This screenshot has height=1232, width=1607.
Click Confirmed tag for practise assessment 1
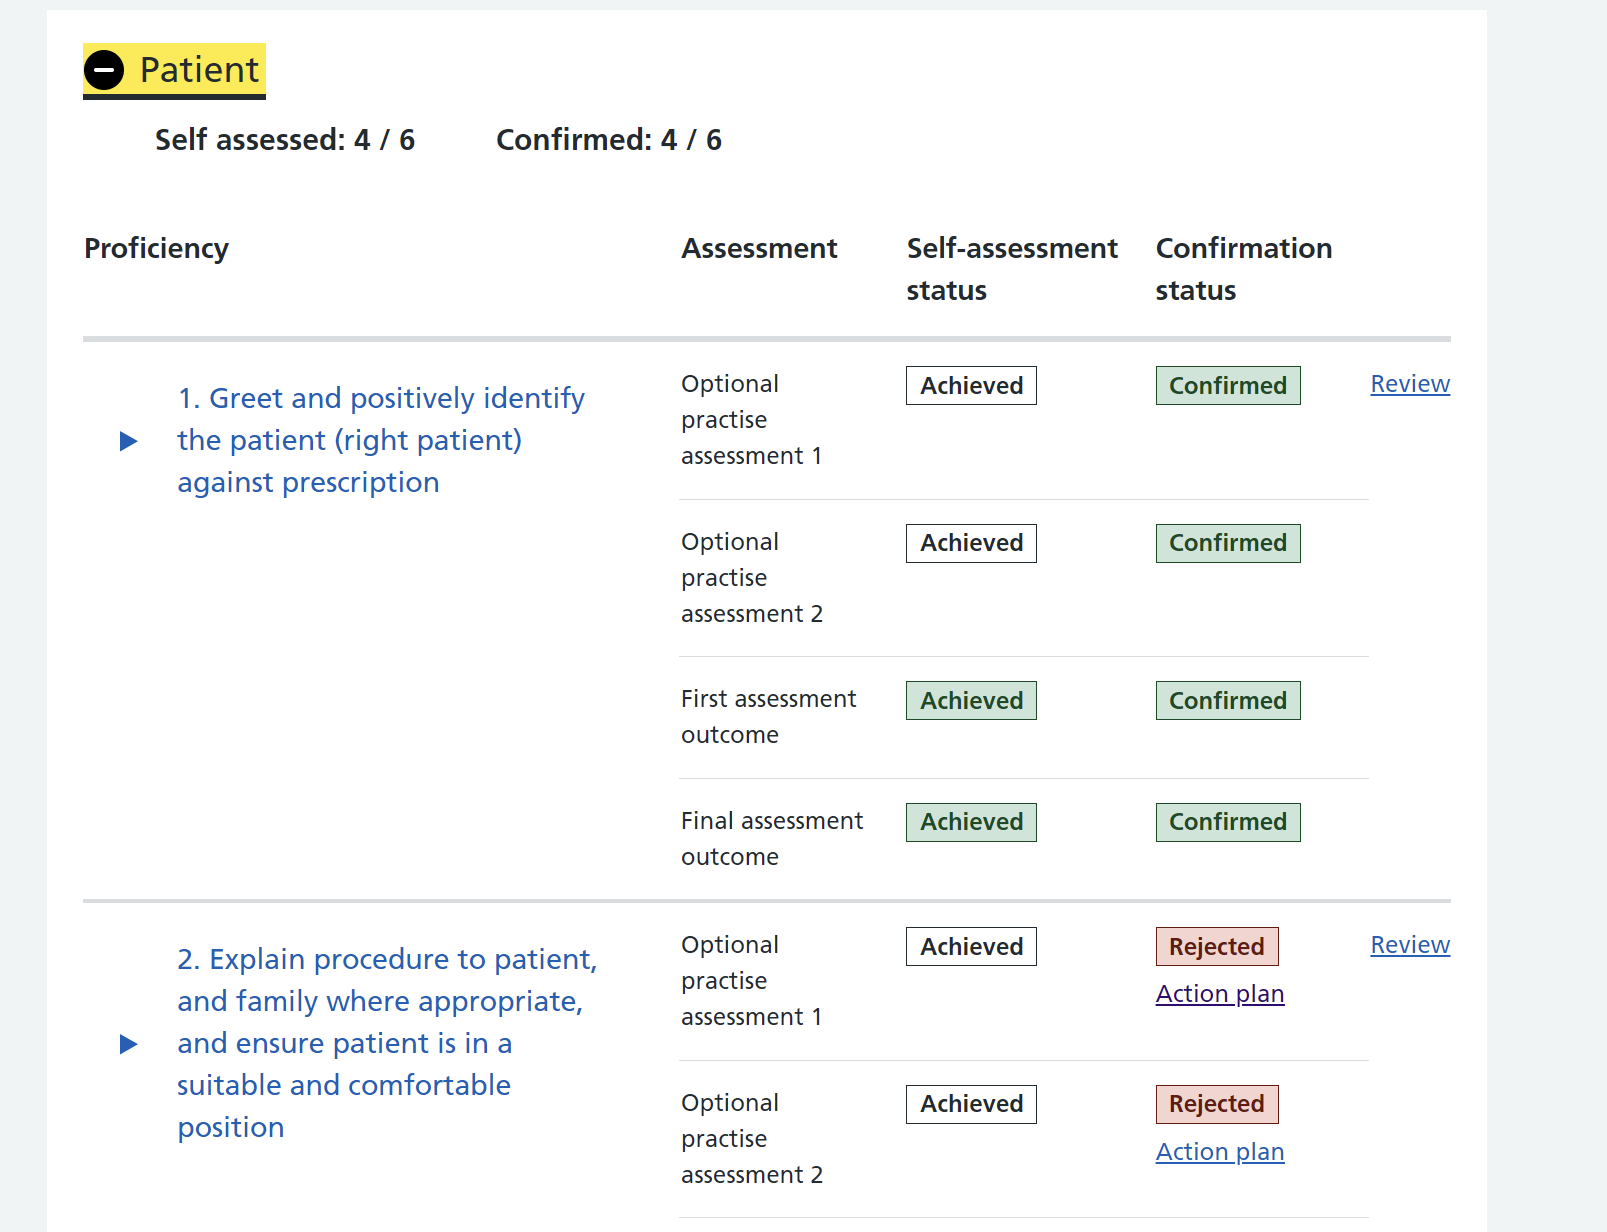tap(1228, 386)
